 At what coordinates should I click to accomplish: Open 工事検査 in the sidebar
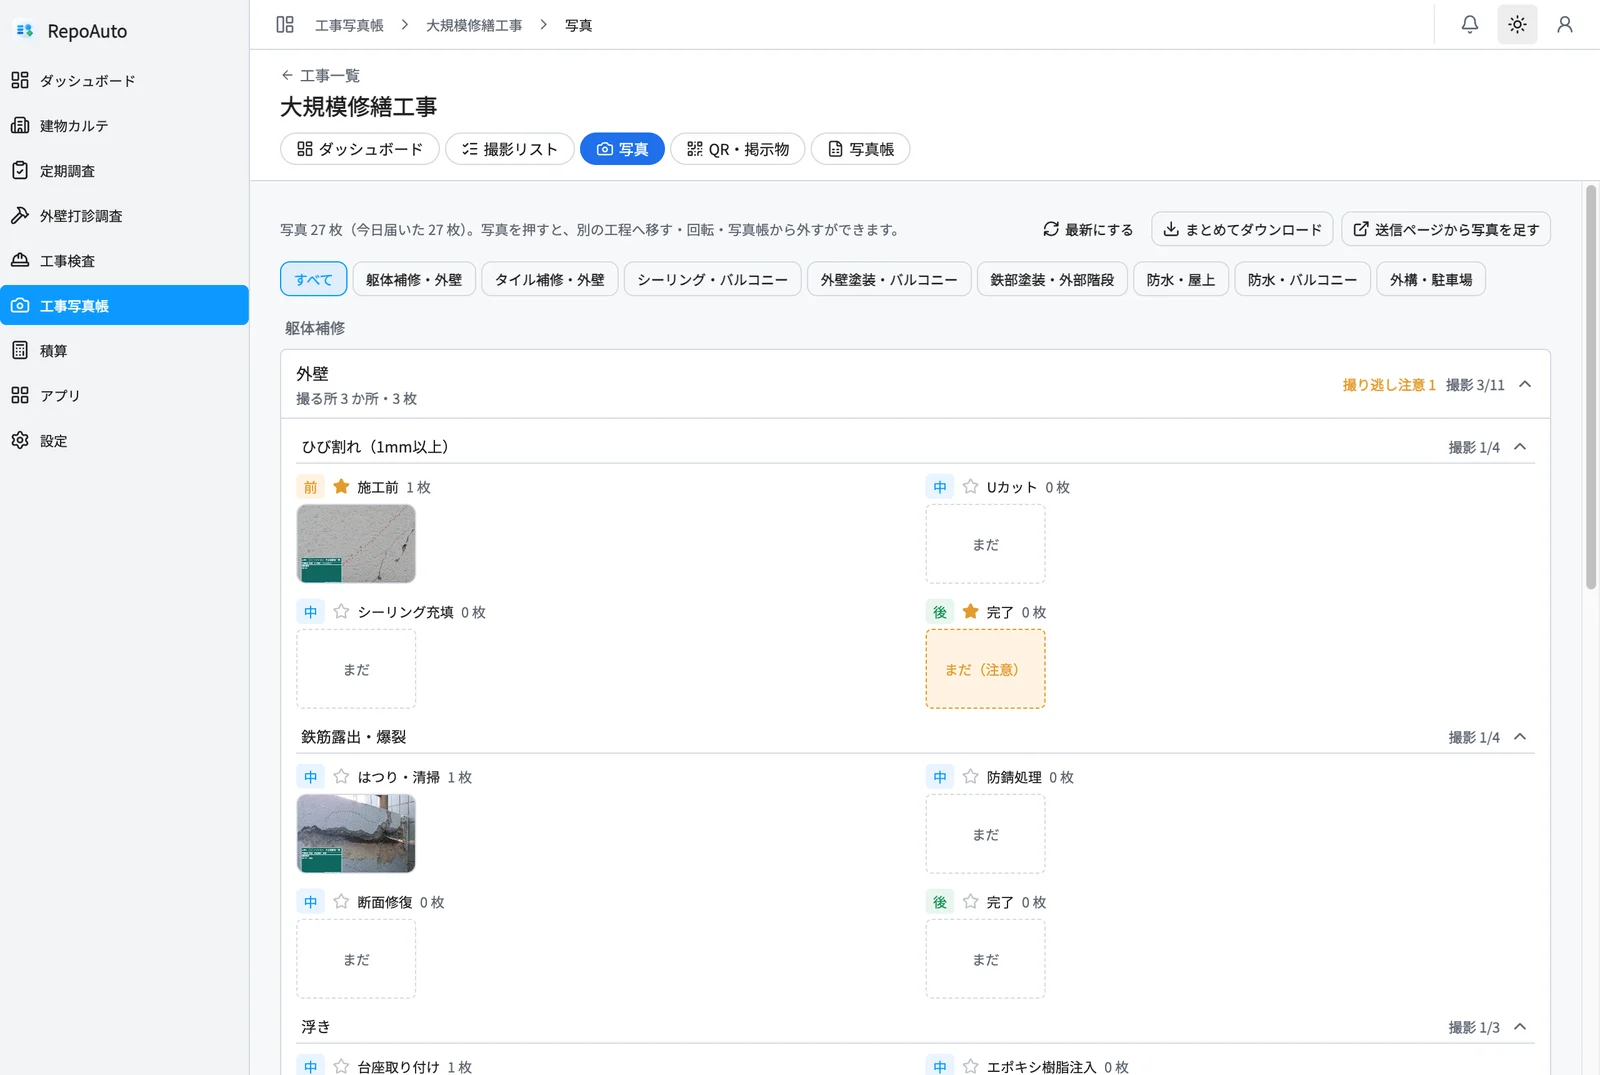(x=124, y=260)
